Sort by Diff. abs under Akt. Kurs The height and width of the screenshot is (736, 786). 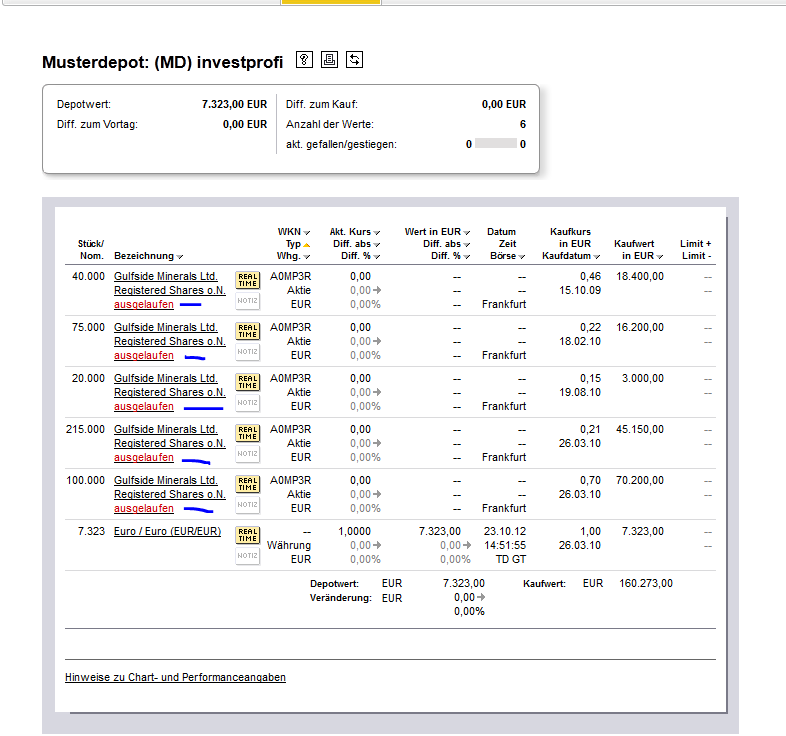point(376,245)
